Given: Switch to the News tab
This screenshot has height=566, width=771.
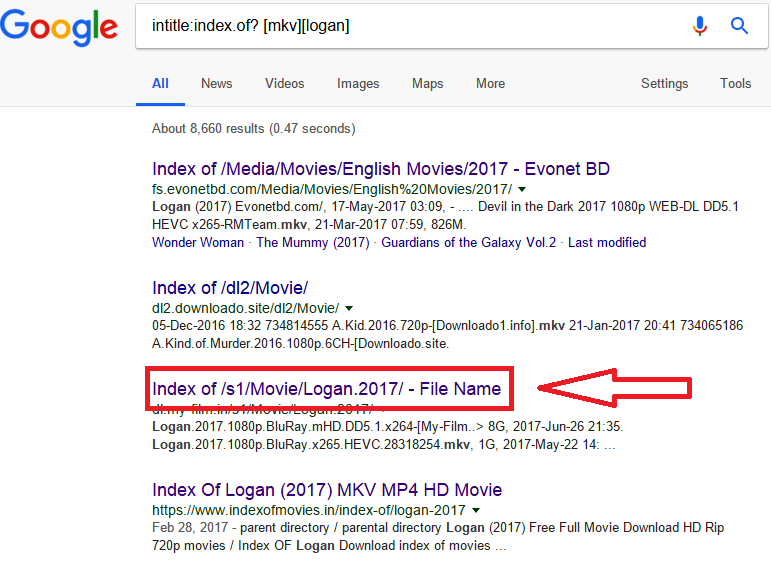Looking at the screenshot, I should coord(216,84).
